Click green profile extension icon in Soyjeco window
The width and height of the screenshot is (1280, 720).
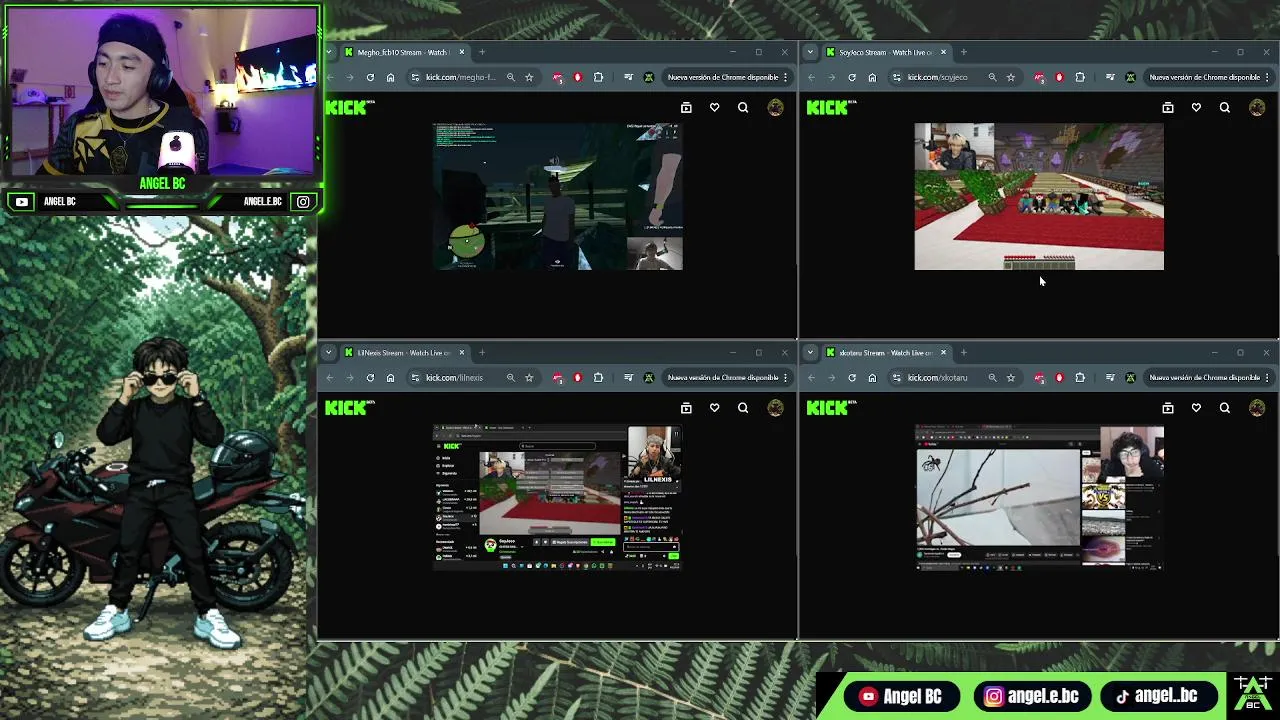pos(1130,77)
